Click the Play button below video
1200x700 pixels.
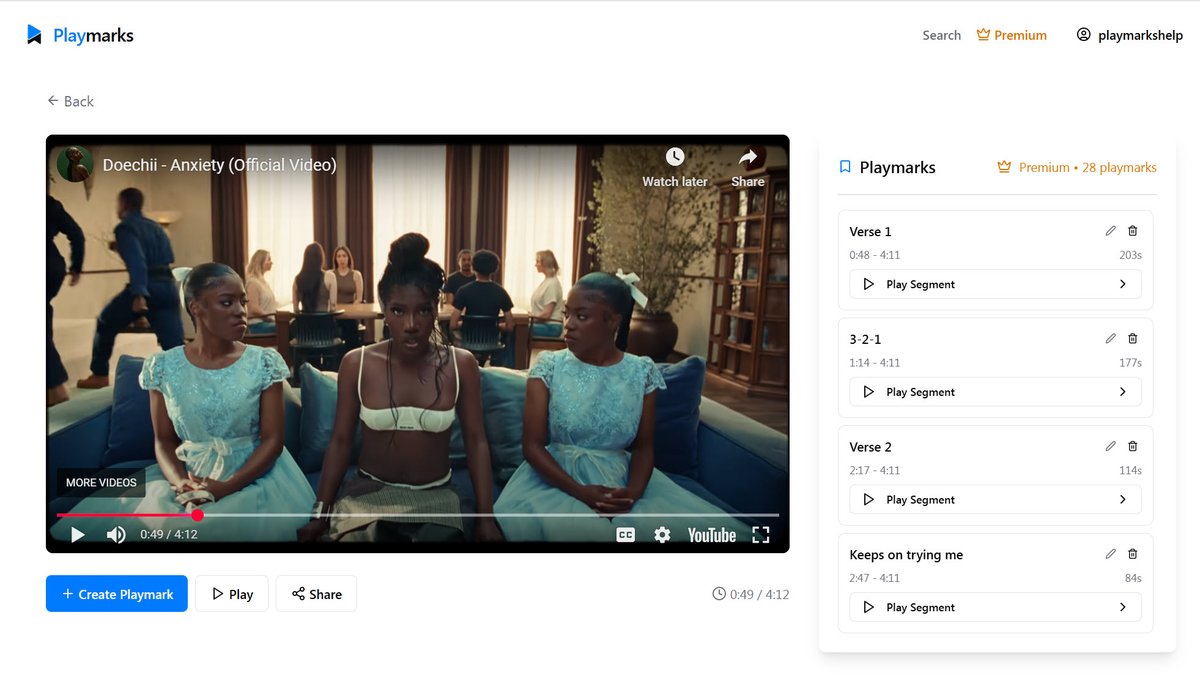[231, 594]
